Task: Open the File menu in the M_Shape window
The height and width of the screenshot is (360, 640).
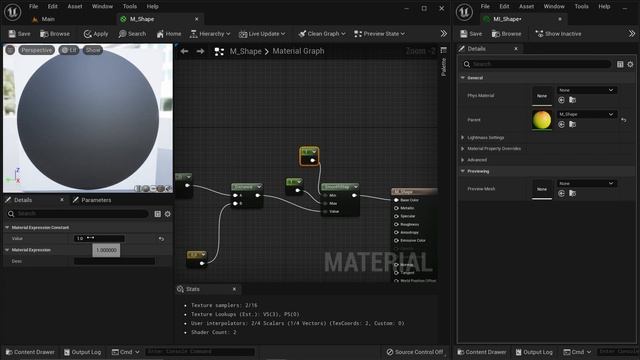Action: click(33, 7)
